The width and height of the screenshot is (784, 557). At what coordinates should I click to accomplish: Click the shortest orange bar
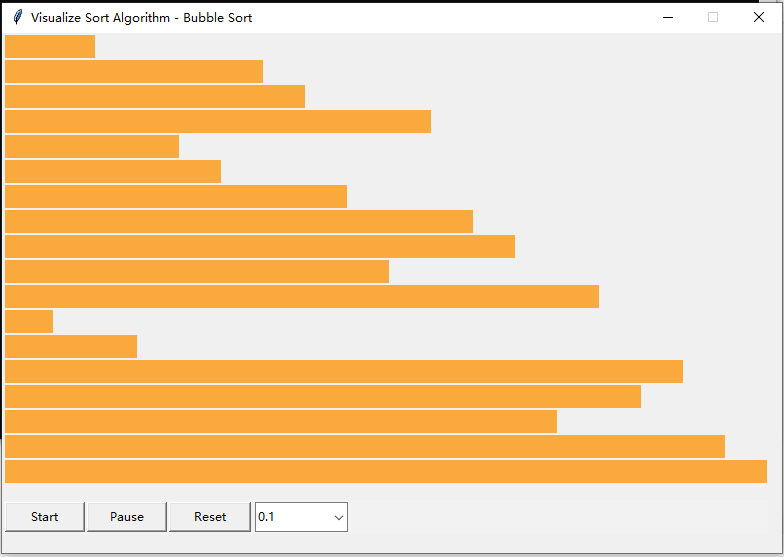(29, 322)
